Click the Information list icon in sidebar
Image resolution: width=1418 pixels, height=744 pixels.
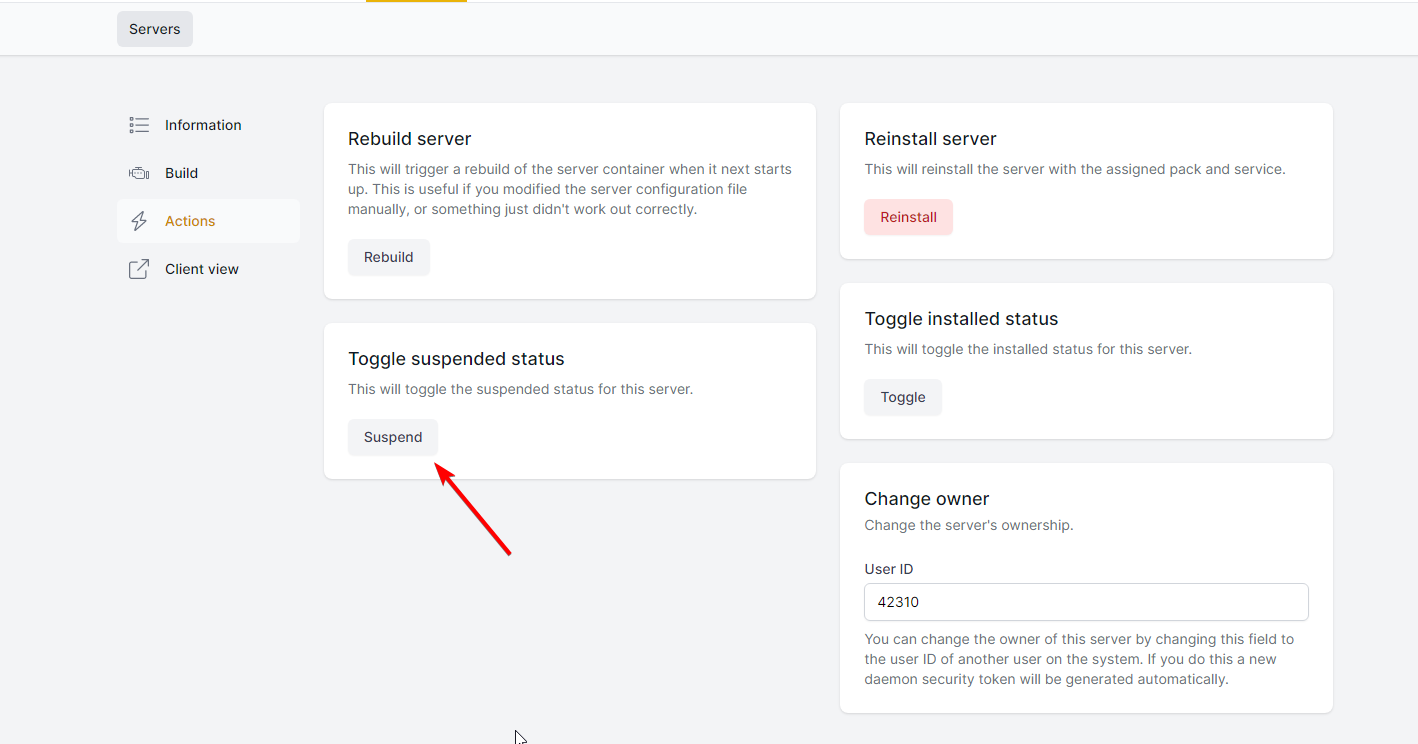(139, 125)
